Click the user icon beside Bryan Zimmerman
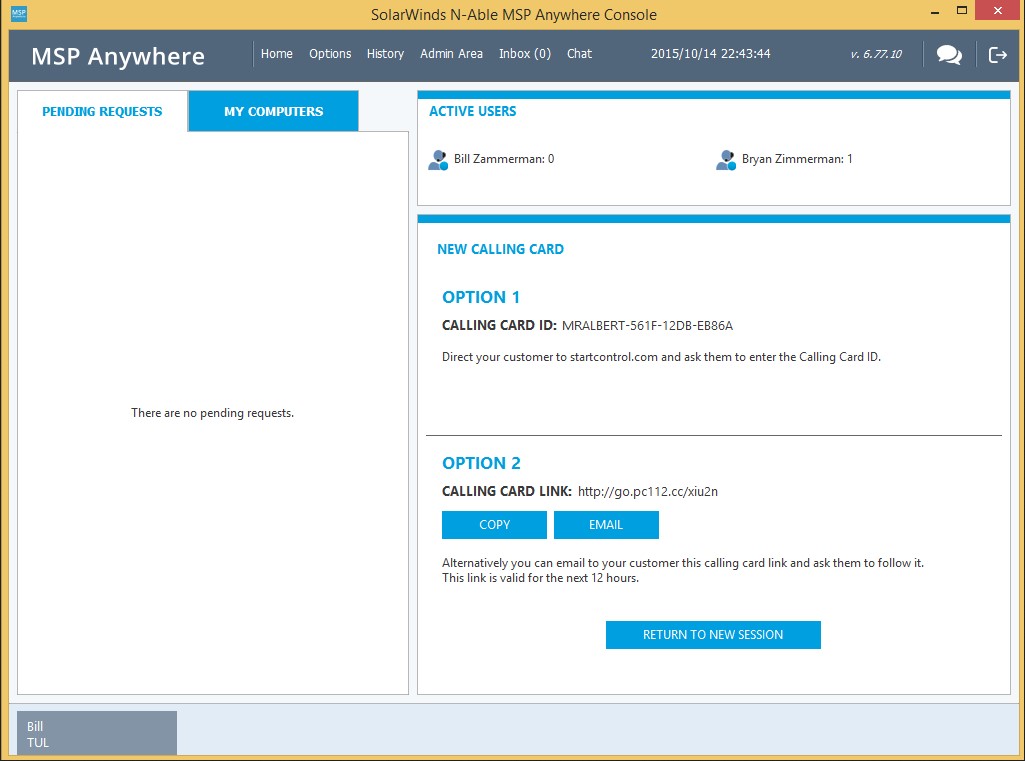Screen dimensions: 1025x761 tap(725, 159)
